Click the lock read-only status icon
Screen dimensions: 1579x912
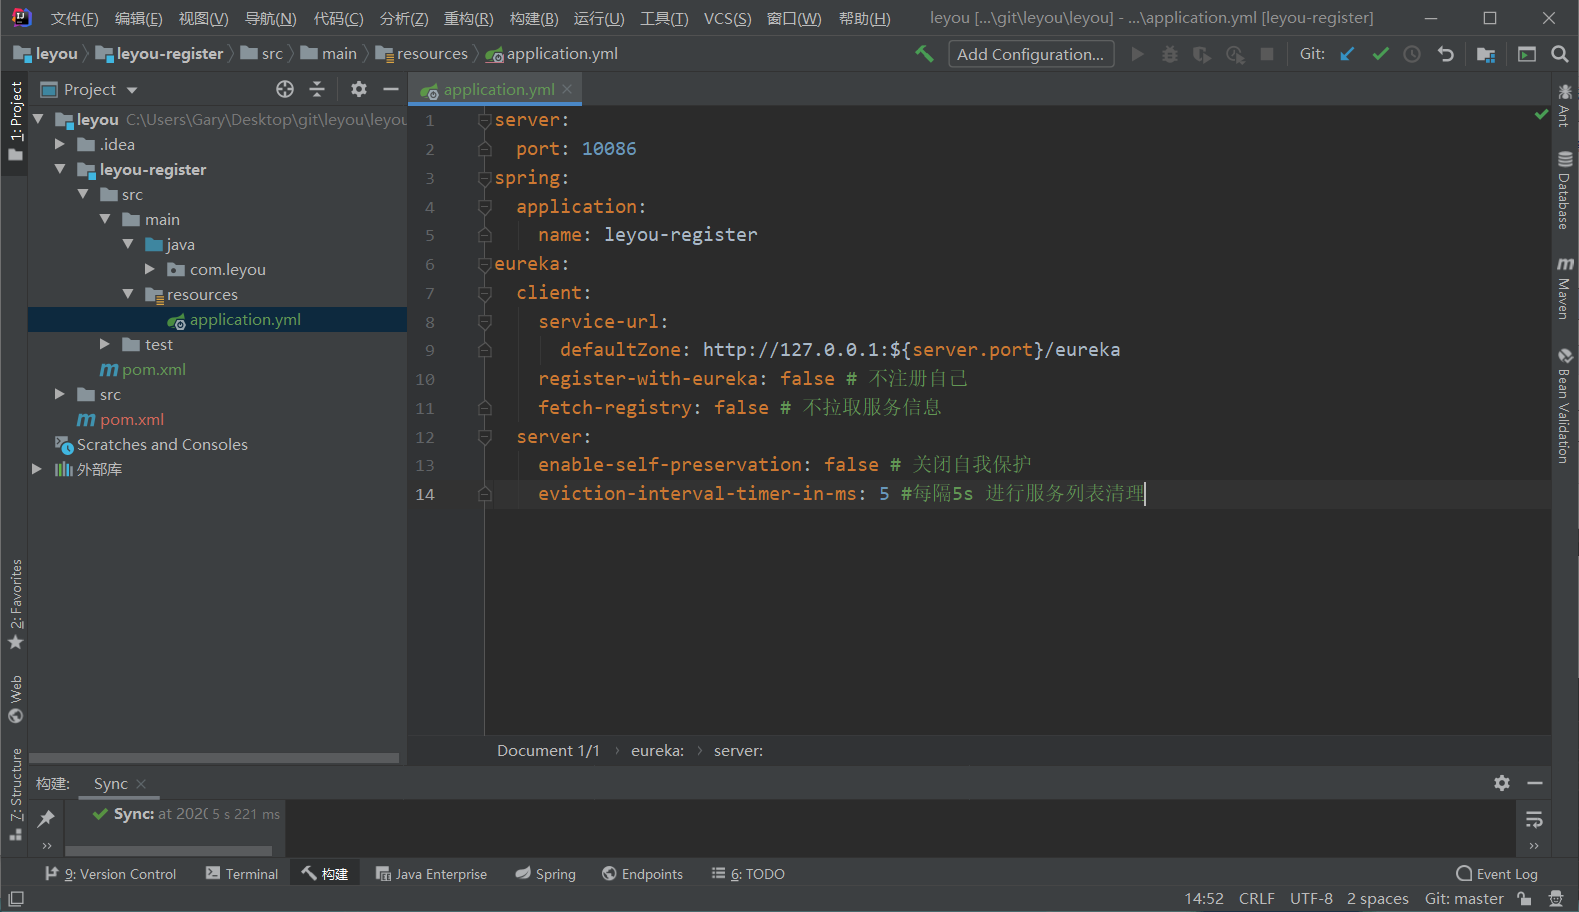coord(1524,899)
